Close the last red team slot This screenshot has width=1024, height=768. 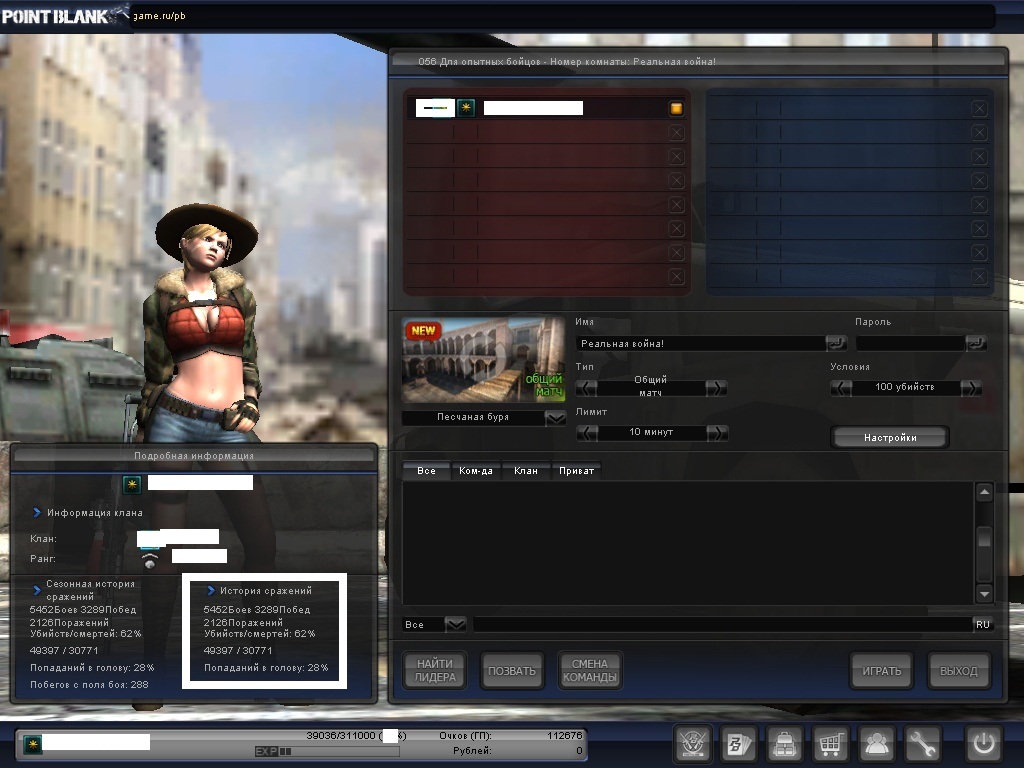(676, 277)
